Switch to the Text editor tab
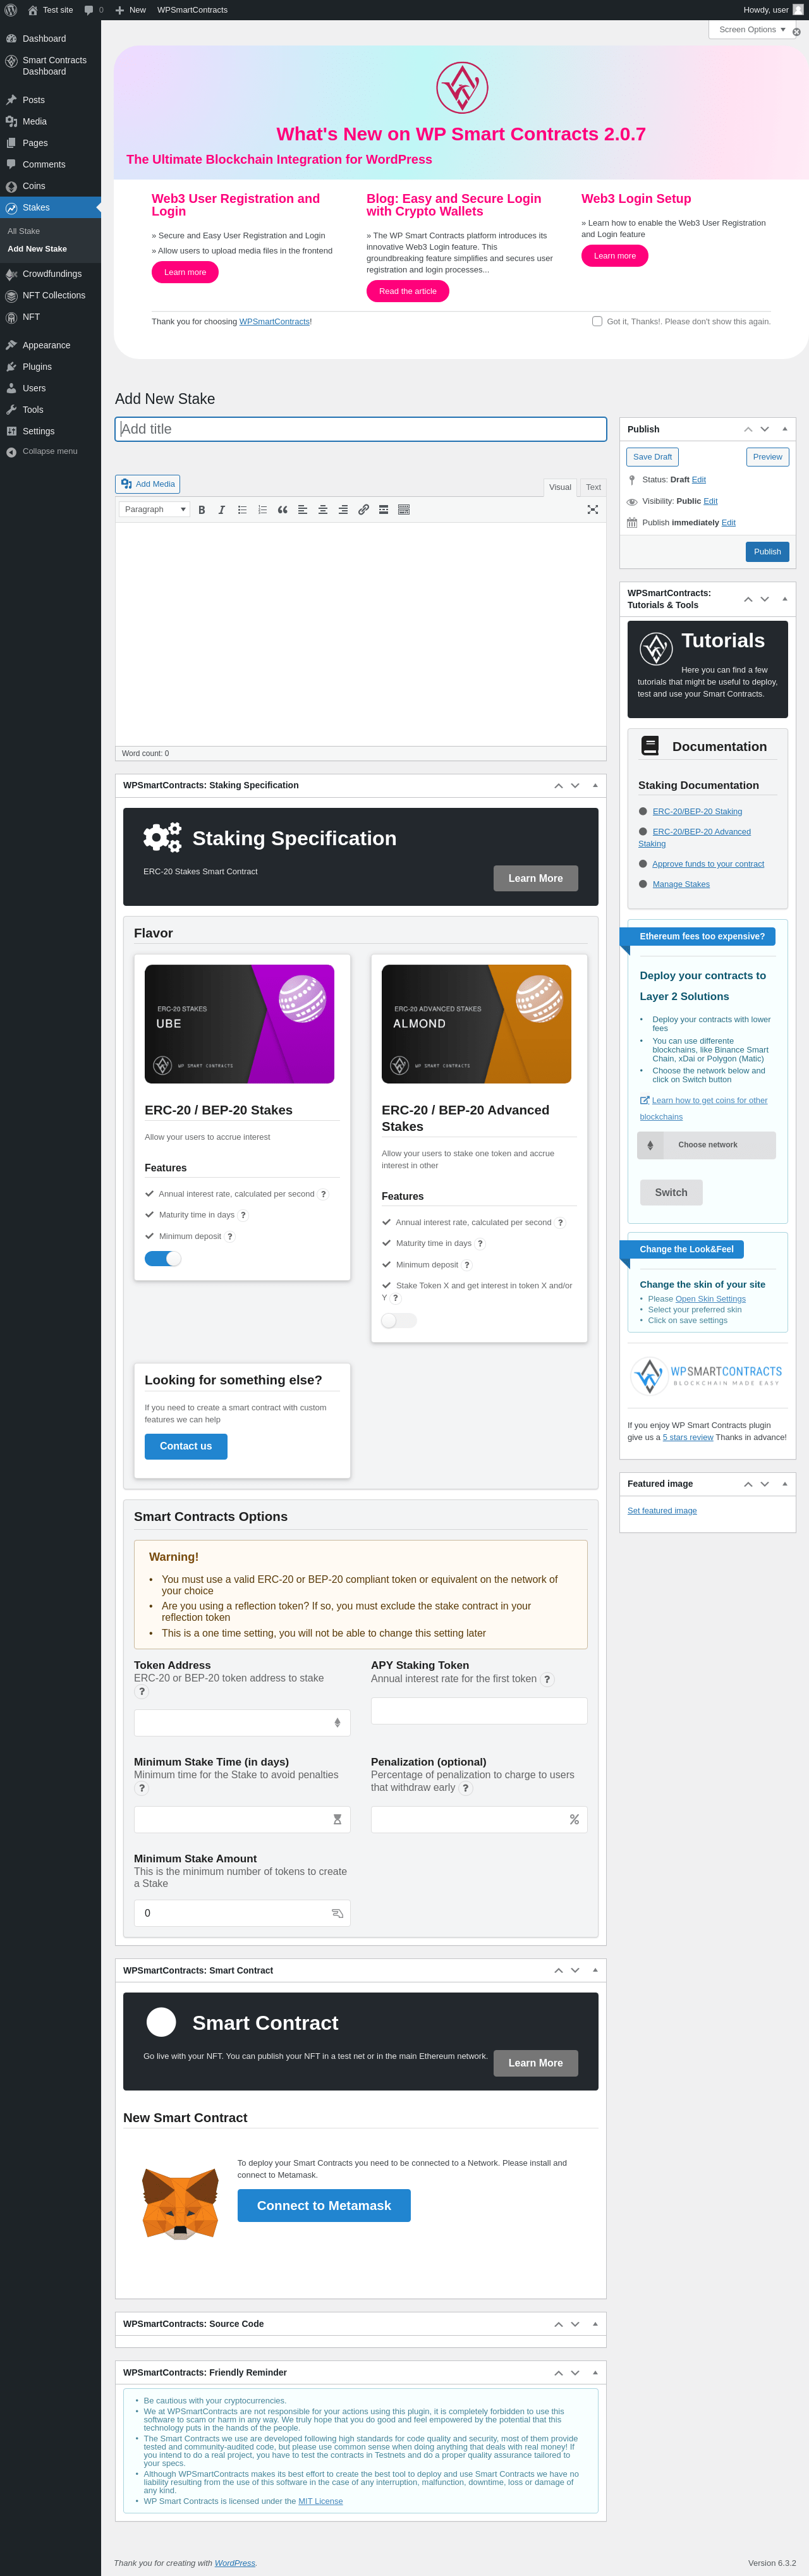809x2576 pixels. click(x=593, y=488)
